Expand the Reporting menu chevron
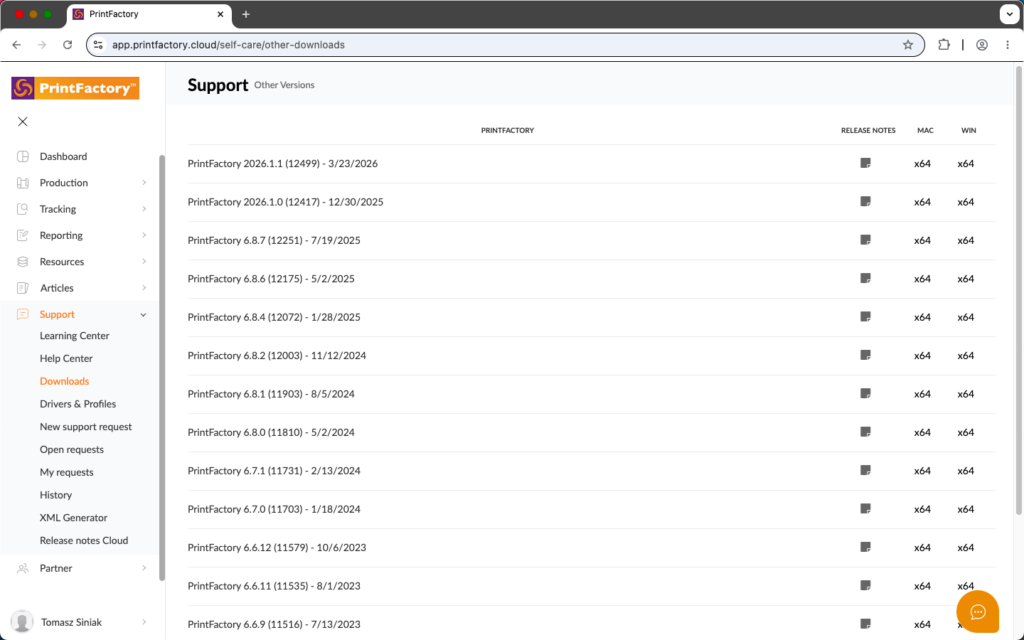 pos(144,235)
